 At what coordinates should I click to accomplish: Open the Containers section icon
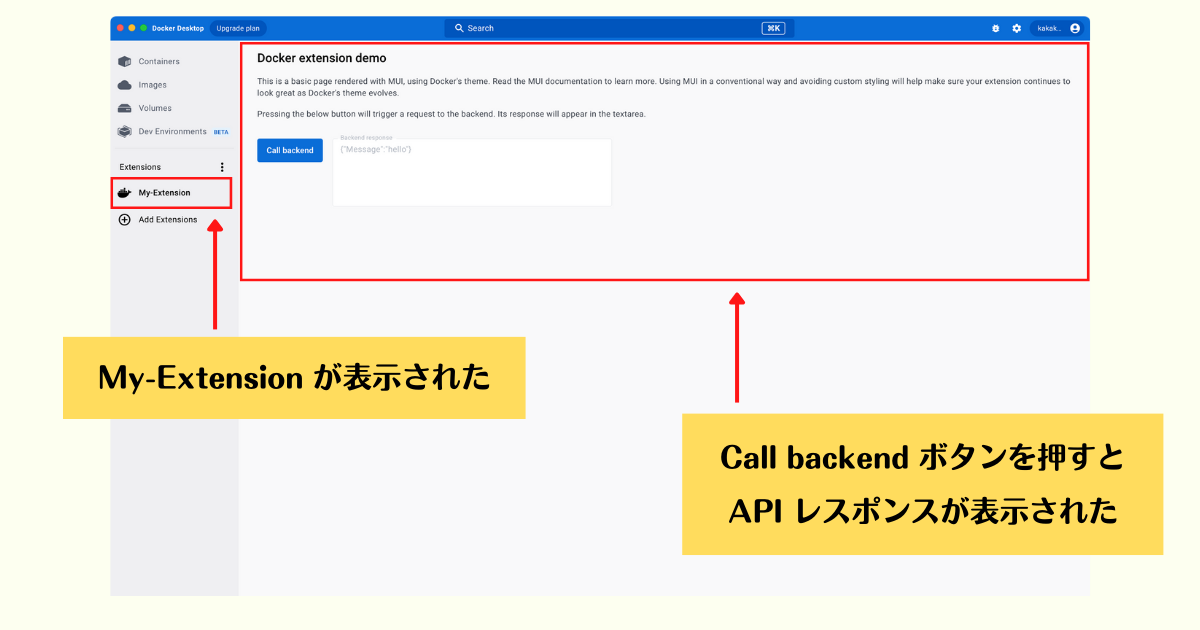[x=124, y=62]
